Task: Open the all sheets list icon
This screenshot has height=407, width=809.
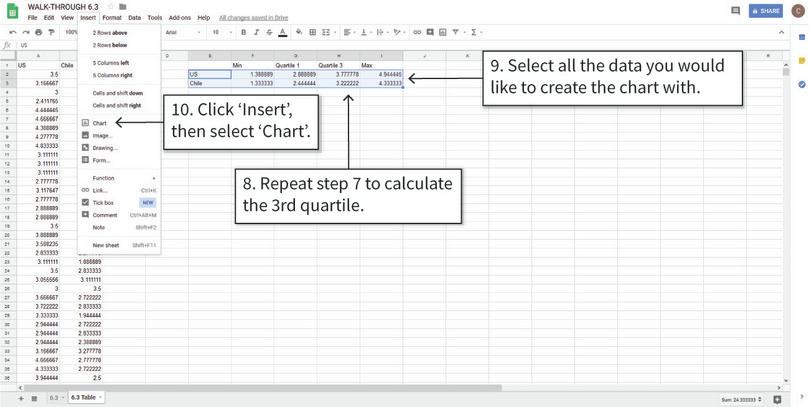Action: [x=34, y=399]
